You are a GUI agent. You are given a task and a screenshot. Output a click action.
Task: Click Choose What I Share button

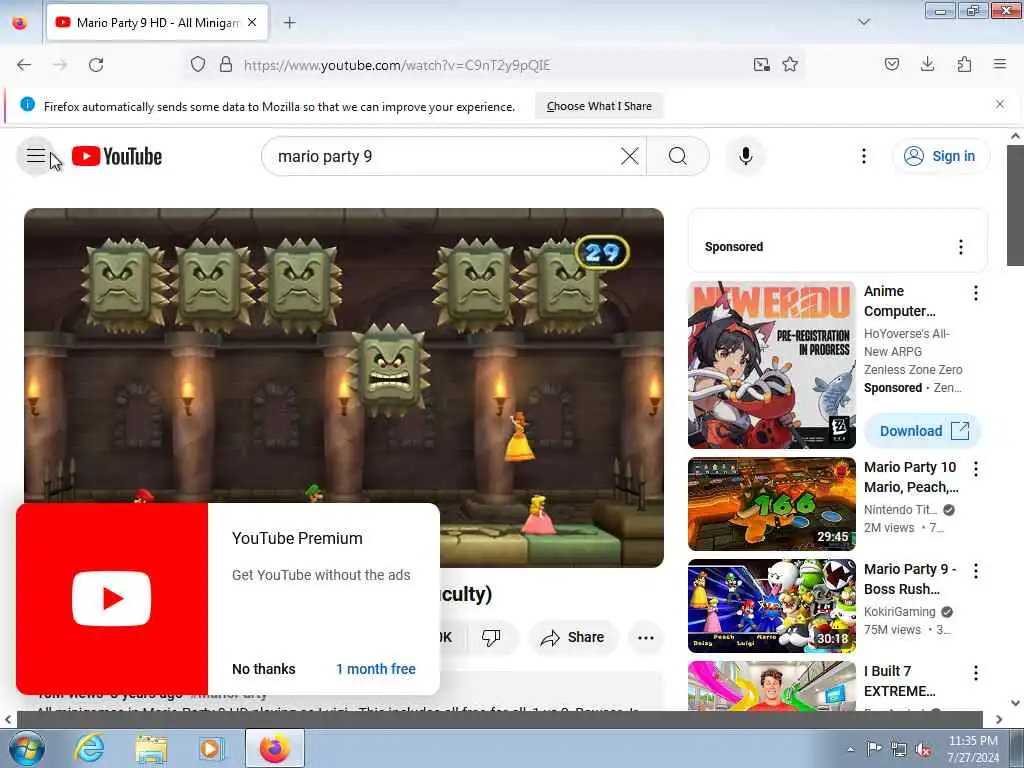point(599,106)
